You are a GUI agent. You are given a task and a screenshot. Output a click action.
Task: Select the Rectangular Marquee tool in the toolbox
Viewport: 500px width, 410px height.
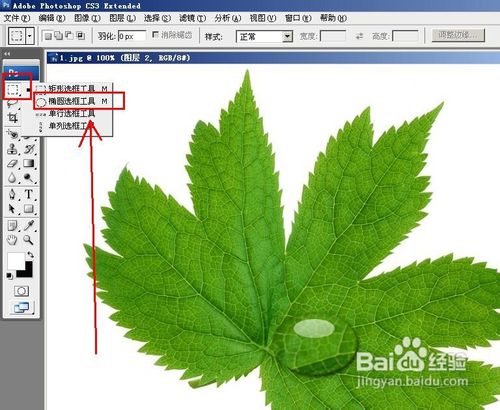pos(13,89)
